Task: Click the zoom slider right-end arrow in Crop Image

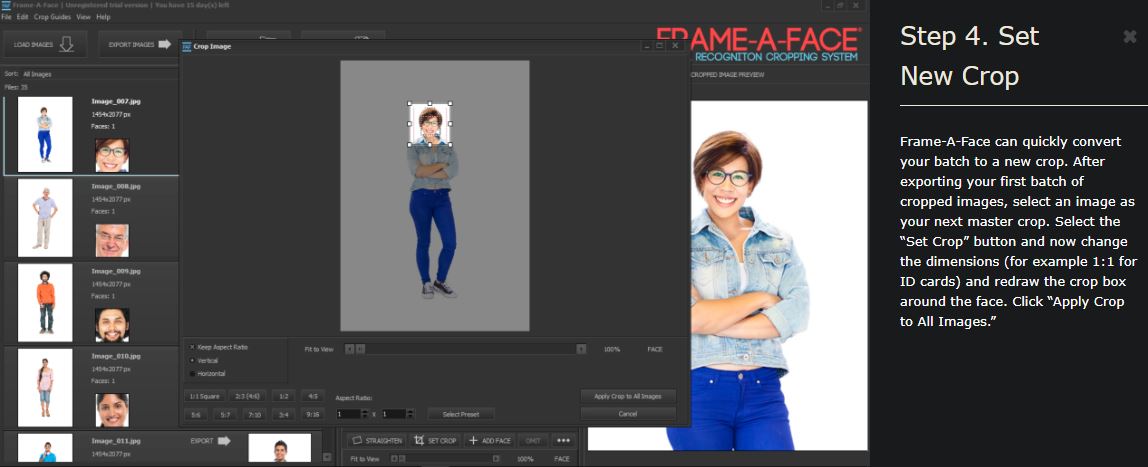Action: [581, 349]
